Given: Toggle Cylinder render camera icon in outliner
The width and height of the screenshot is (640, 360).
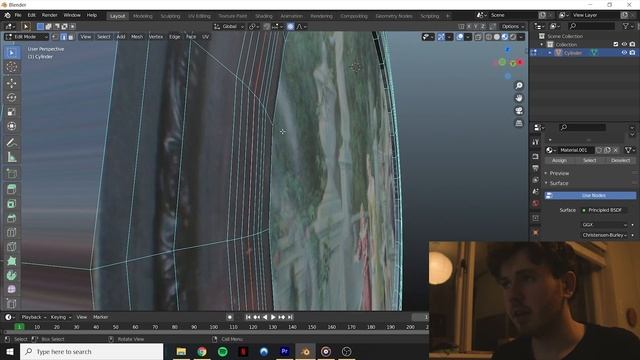Looking at the screenshot, I should [632, 53].
